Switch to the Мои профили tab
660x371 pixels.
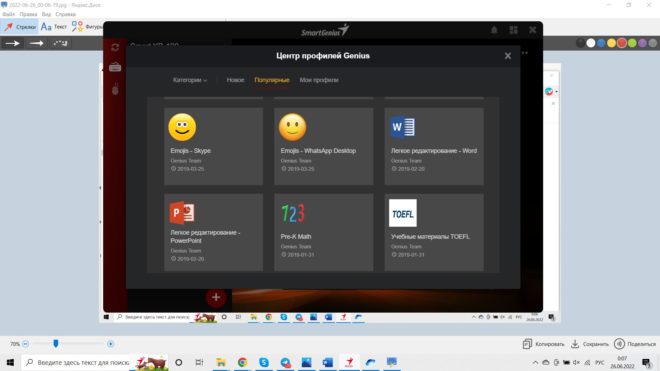(x=319, y=80)
